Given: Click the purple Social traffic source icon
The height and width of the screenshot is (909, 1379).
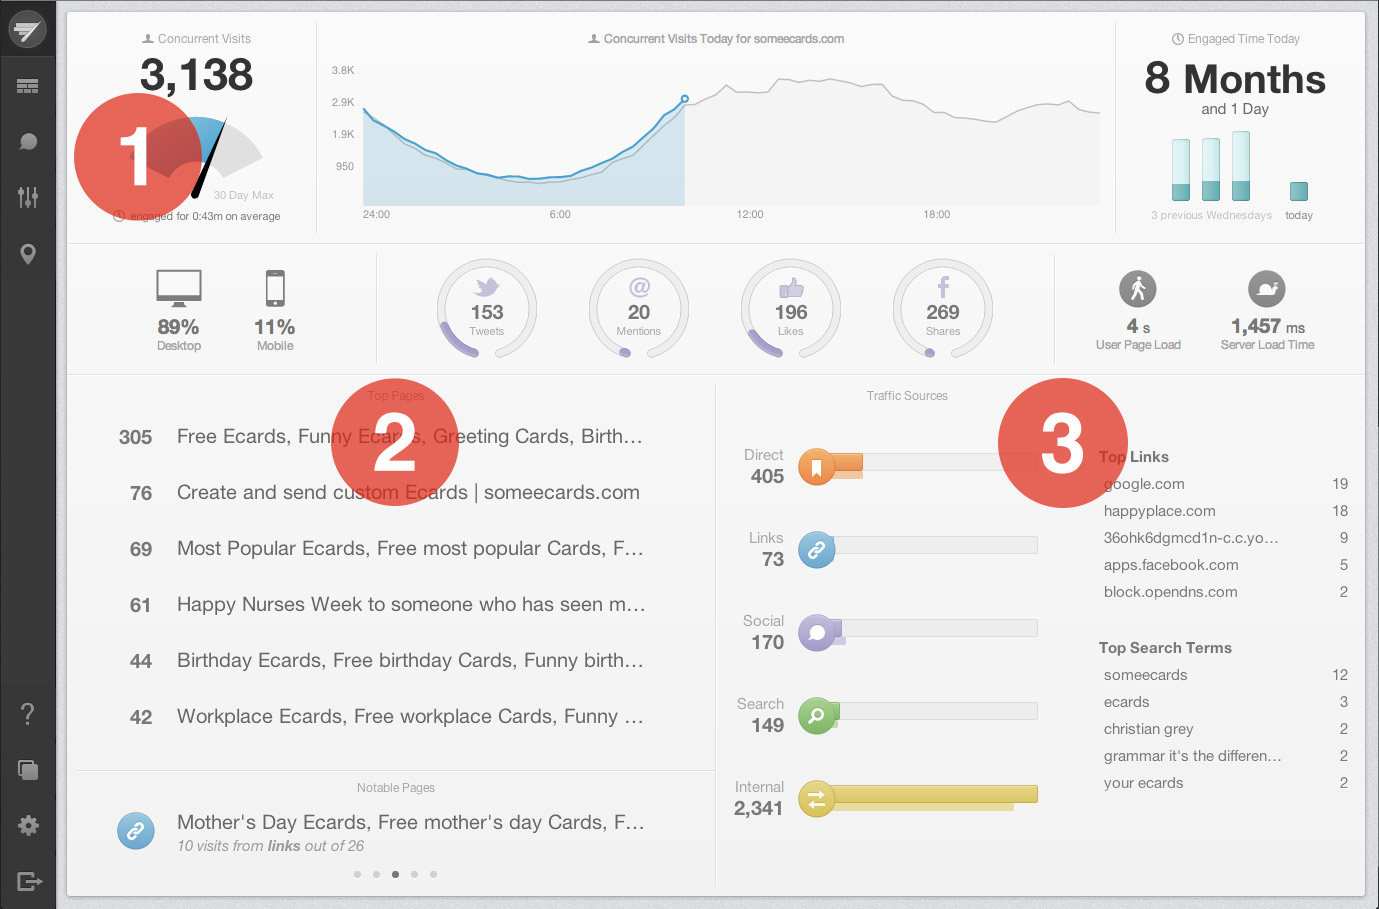Looking at the screenshot, I should (817, 633).
